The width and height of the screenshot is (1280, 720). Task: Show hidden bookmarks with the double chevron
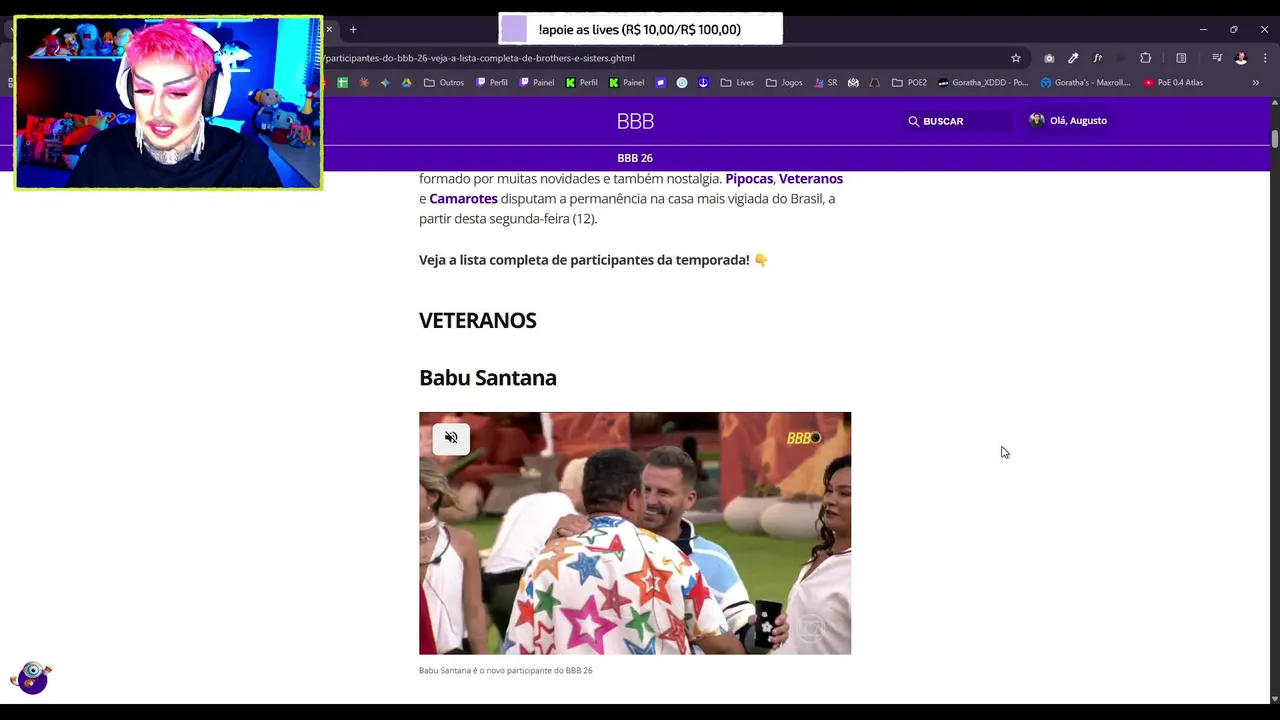point(1256,83)
